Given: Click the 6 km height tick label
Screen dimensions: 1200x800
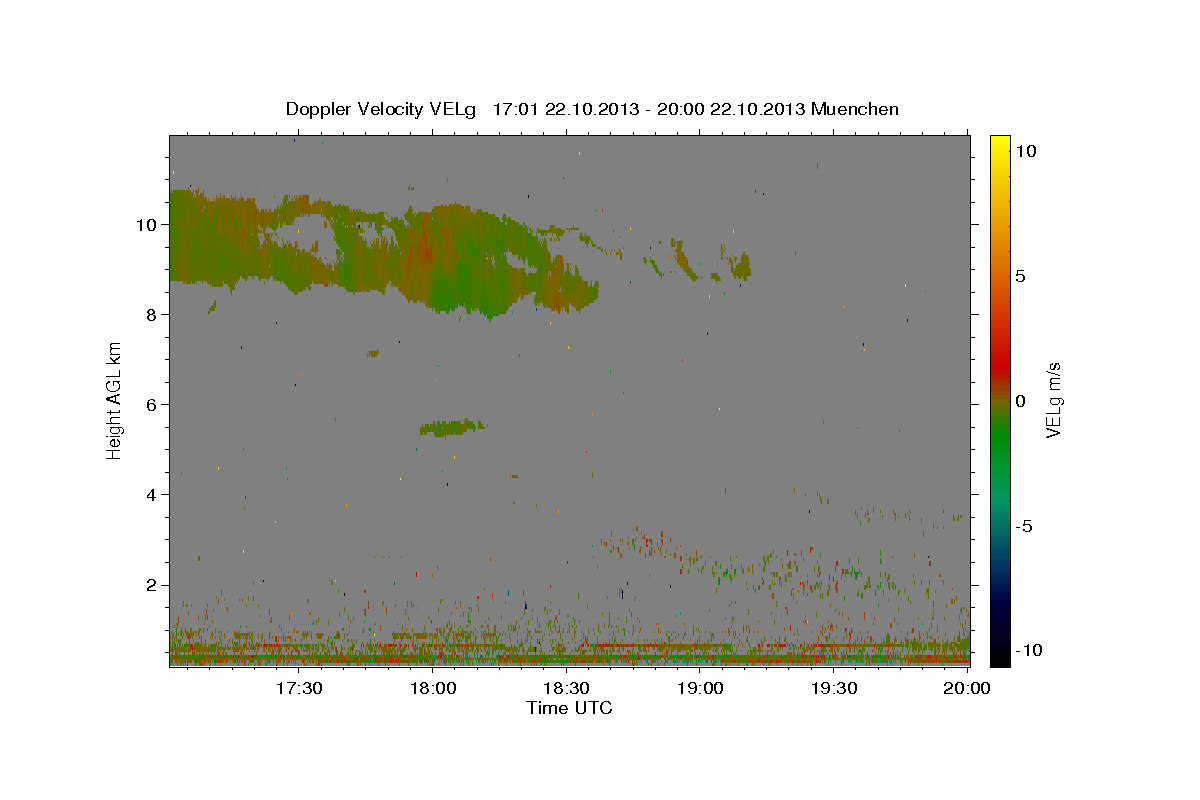Looking at the screenshot, I should (151, 405).
